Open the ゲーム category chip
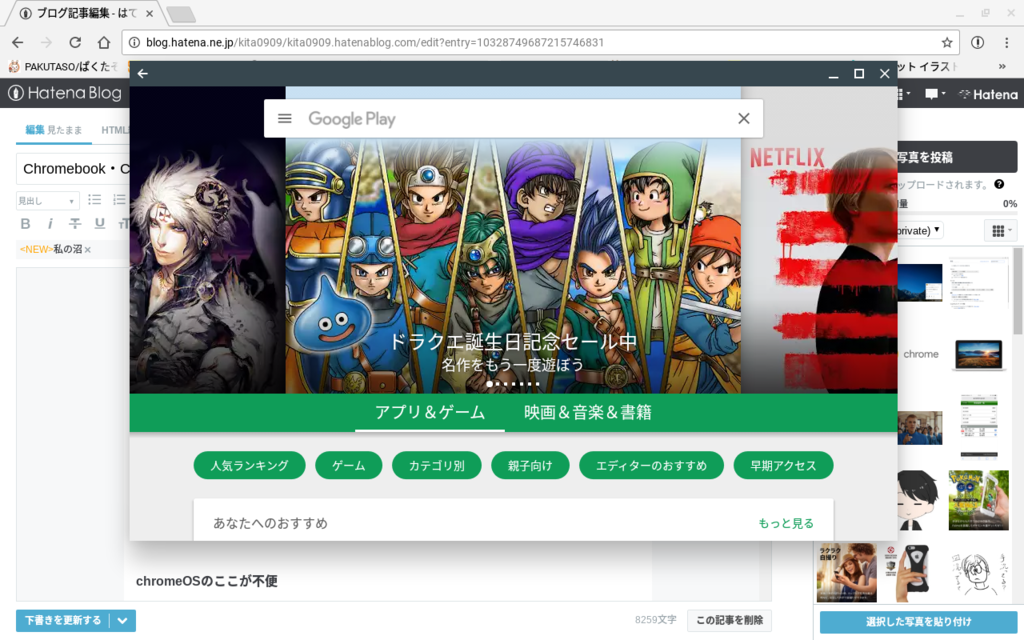Viewport: 1024px width, 640px height. click(x=349, y=466)
